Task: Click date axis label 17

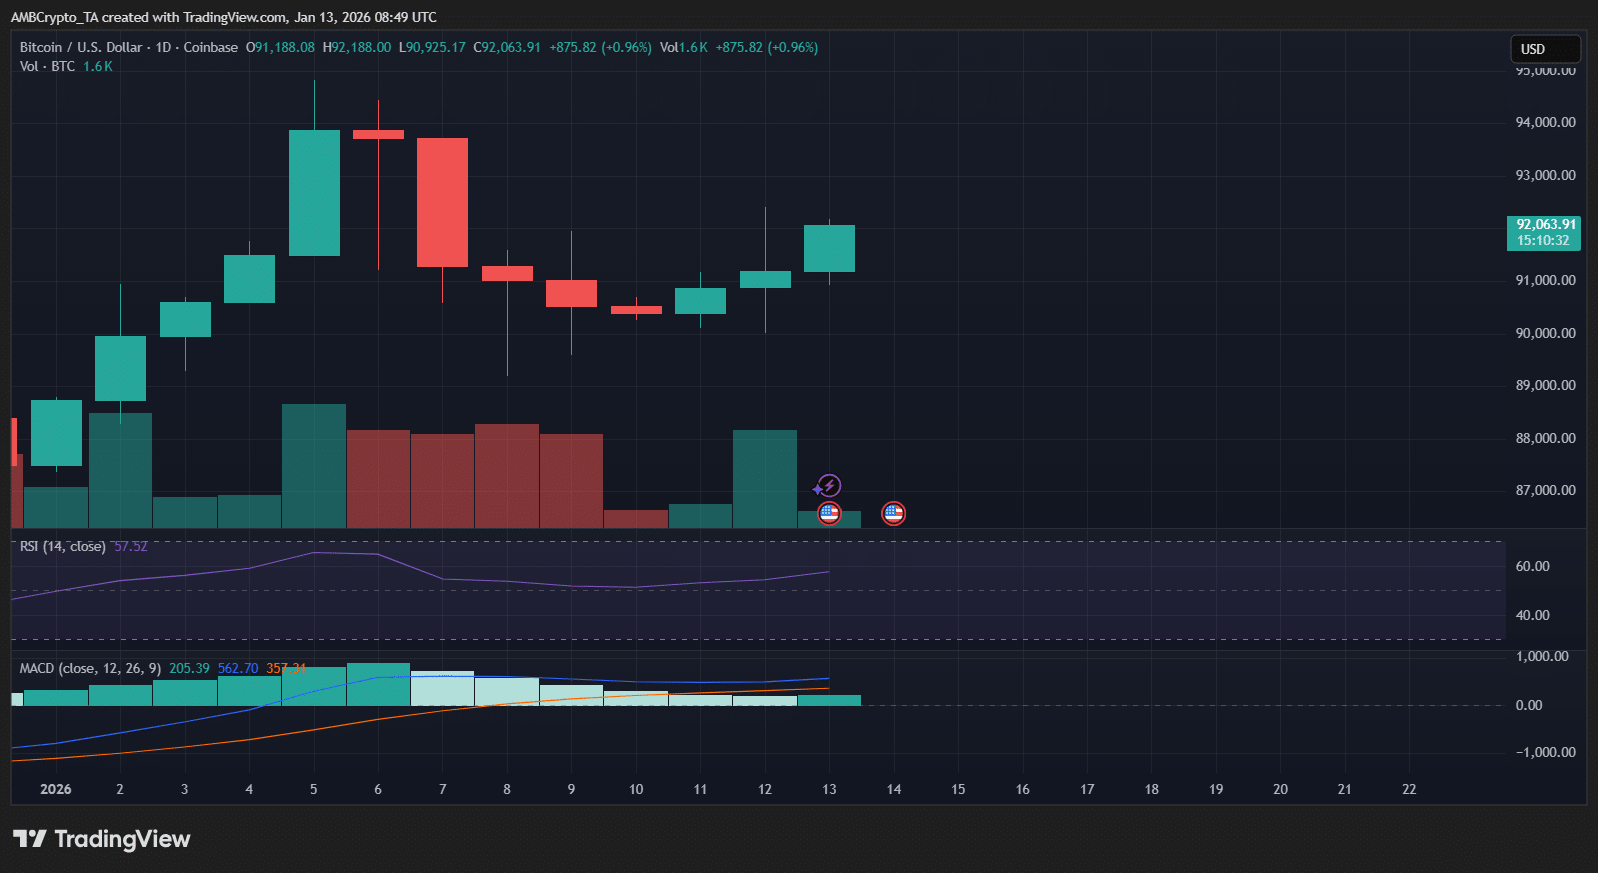Action: coord(1087,789)
